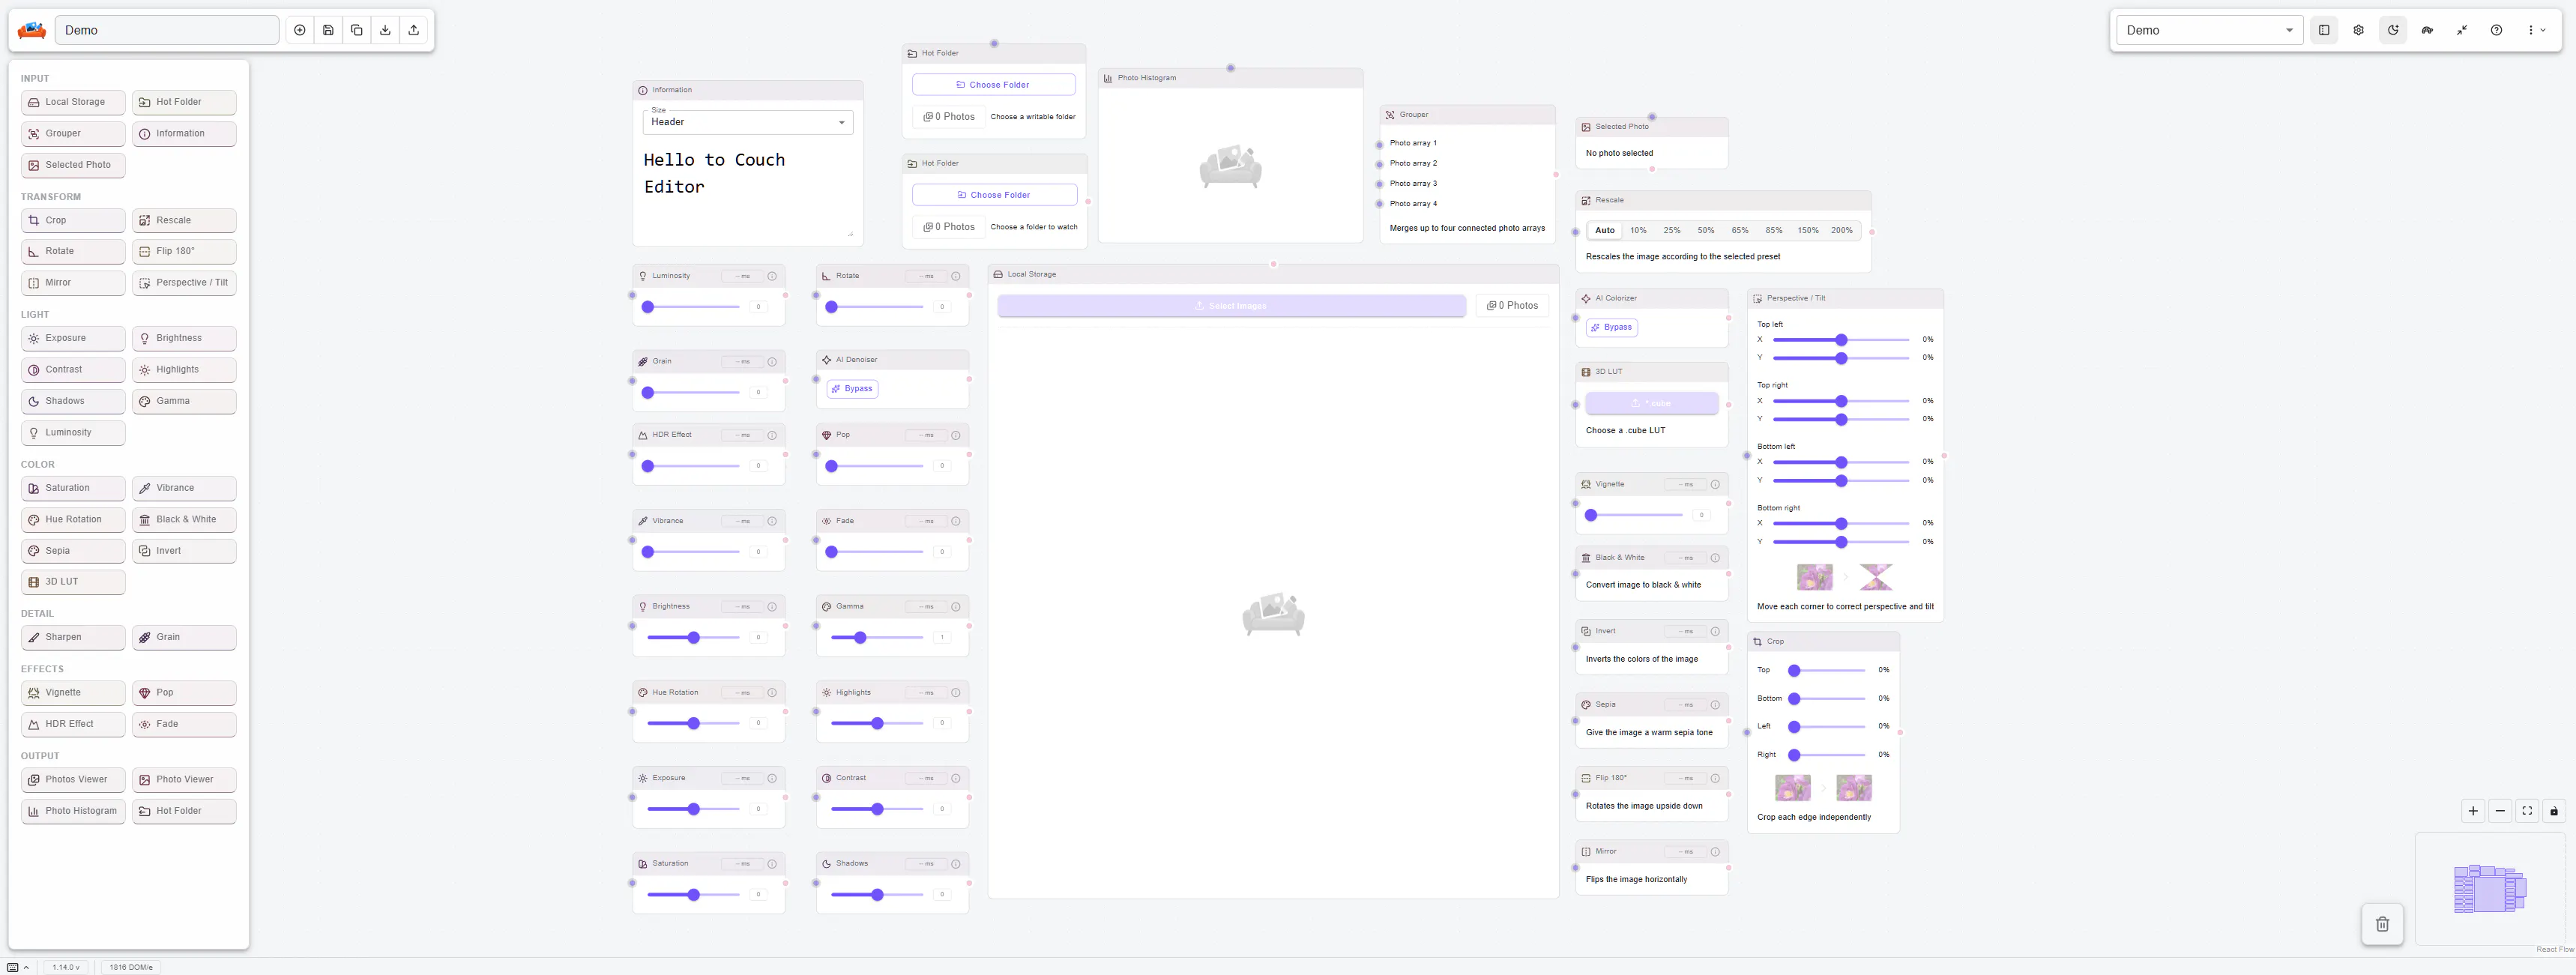Click the Hello to Couch Editor text area
This screenshot has height=975, width=2576.
coord(748,190)
